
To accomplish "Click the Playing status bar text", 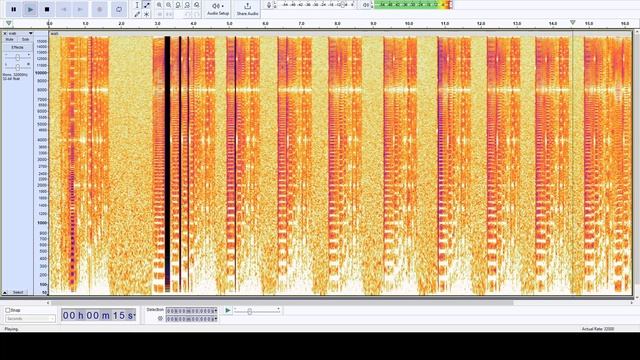I will (x=11, y=329).
